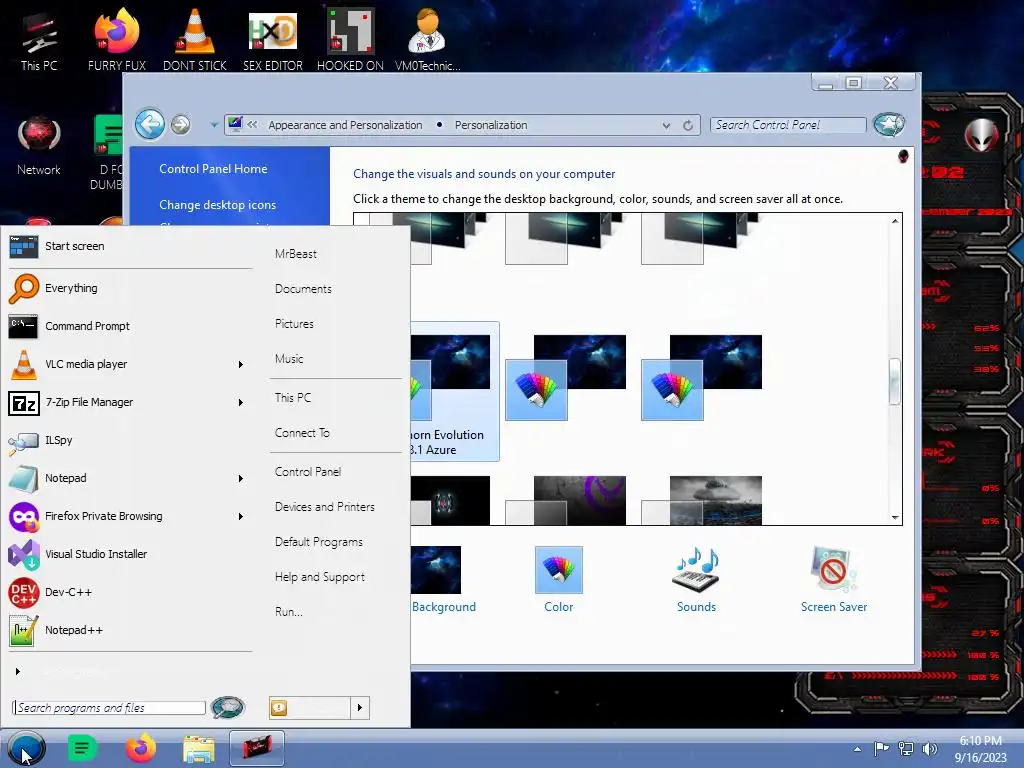Click the Start screen icon in Start menu
The height and width of the screenshot is (768, 1024).
[24, 246]
